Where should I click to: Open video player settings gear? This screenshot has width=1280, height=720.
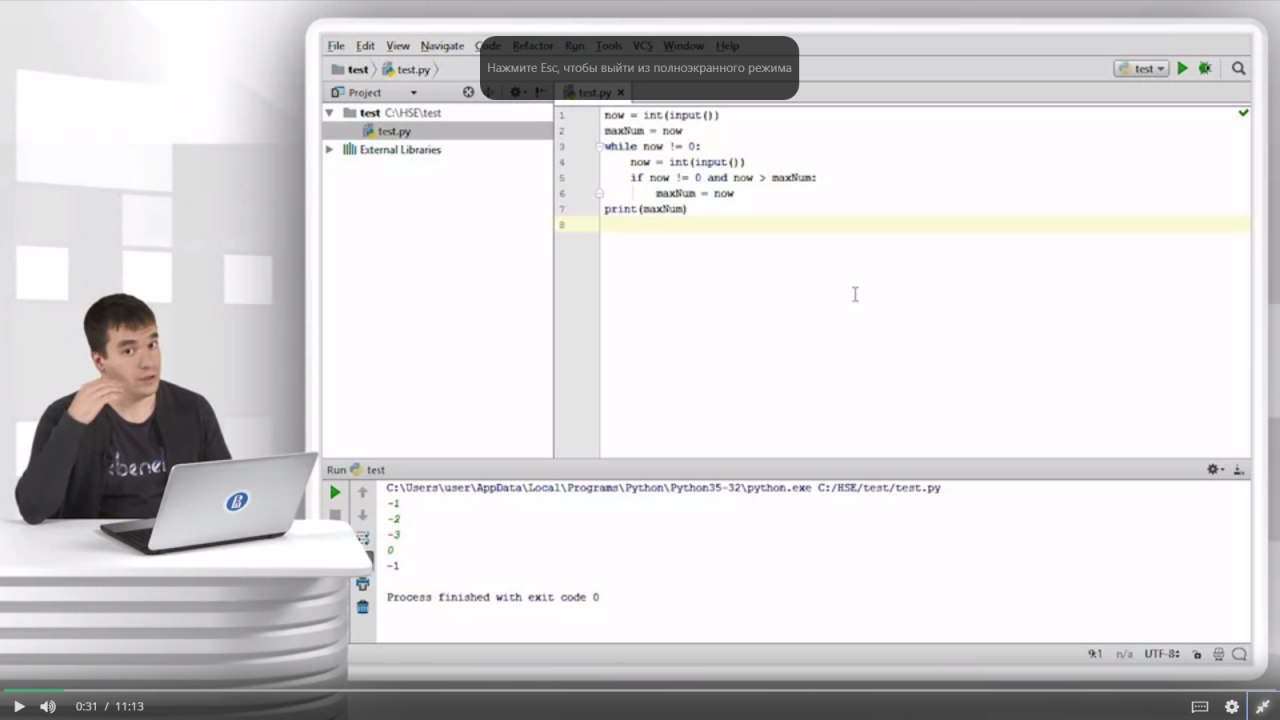pos(1232,706)
